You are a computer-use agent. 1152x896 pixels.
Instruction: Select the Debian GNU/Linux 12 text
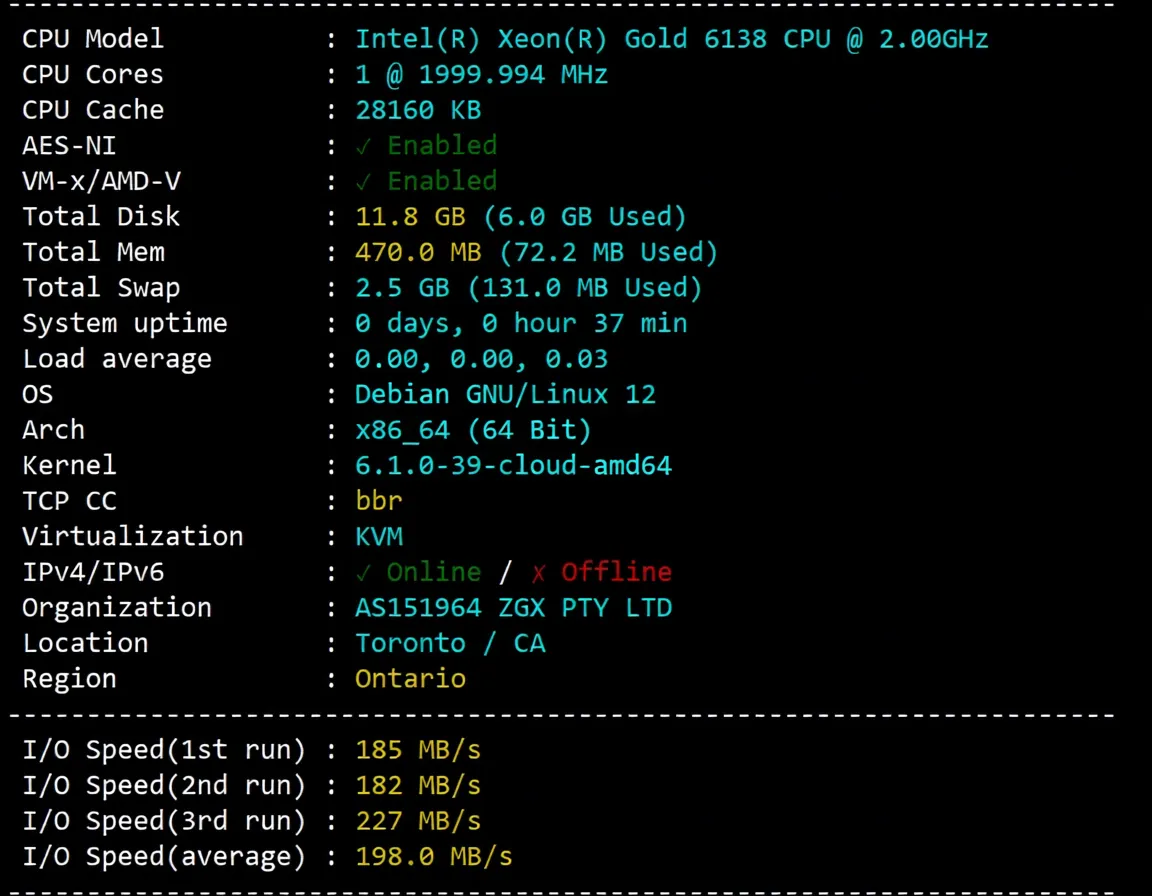505,394
